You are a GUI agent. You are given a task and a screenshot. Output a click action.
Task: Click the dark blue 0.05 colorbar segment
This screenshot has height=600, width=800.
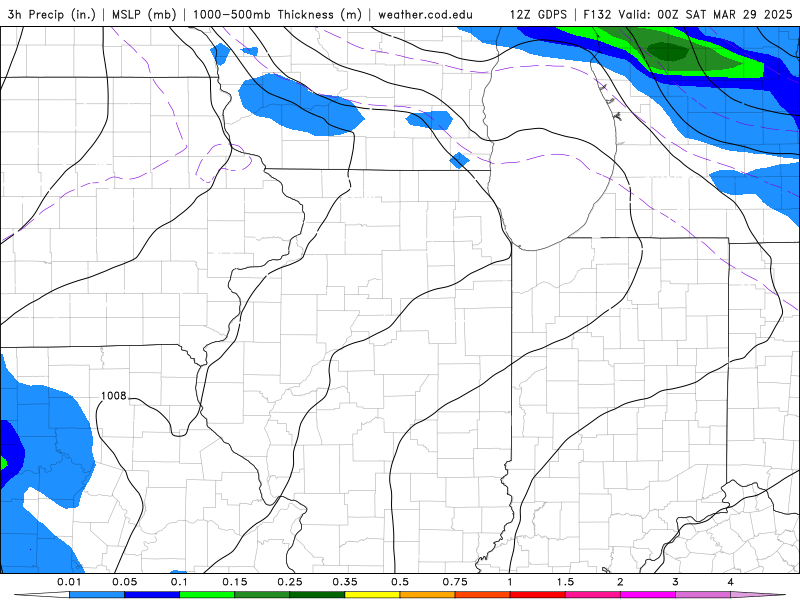click(152, 595)
